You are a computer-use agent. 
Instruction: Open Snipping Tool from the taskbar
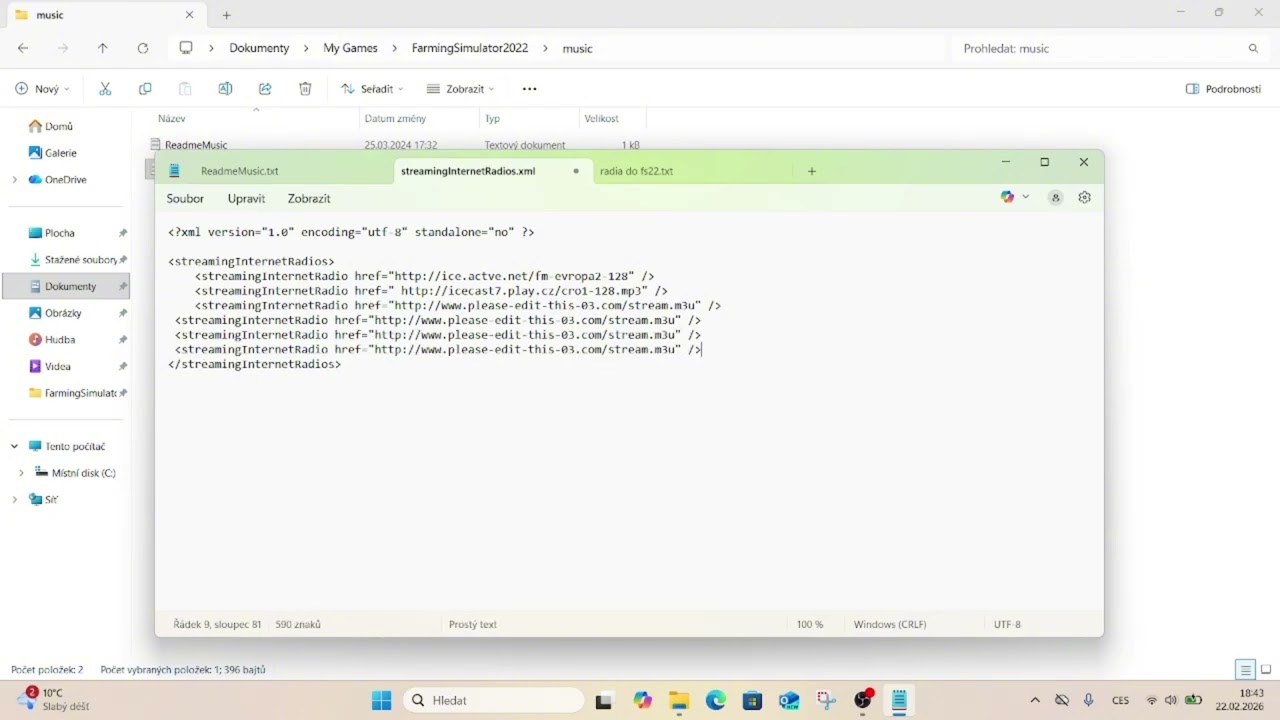click(x=826, y=701)
